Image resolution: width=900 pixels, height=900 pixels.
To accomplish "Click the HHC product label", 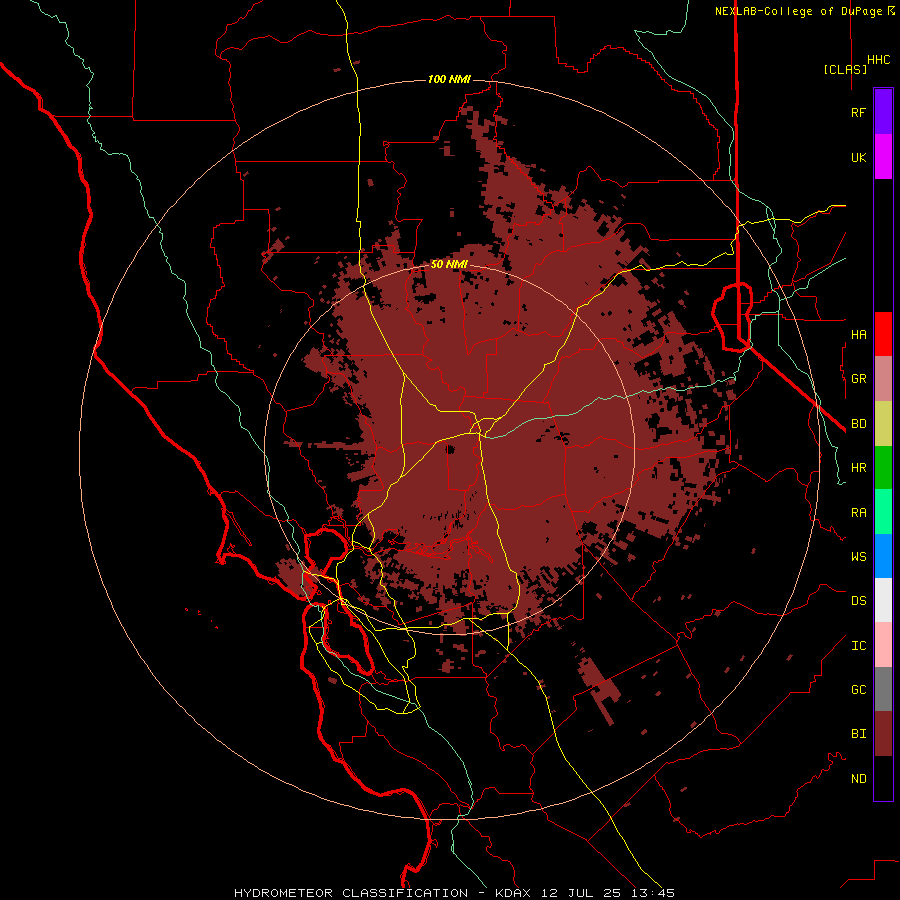I will [x=879, y=60].
